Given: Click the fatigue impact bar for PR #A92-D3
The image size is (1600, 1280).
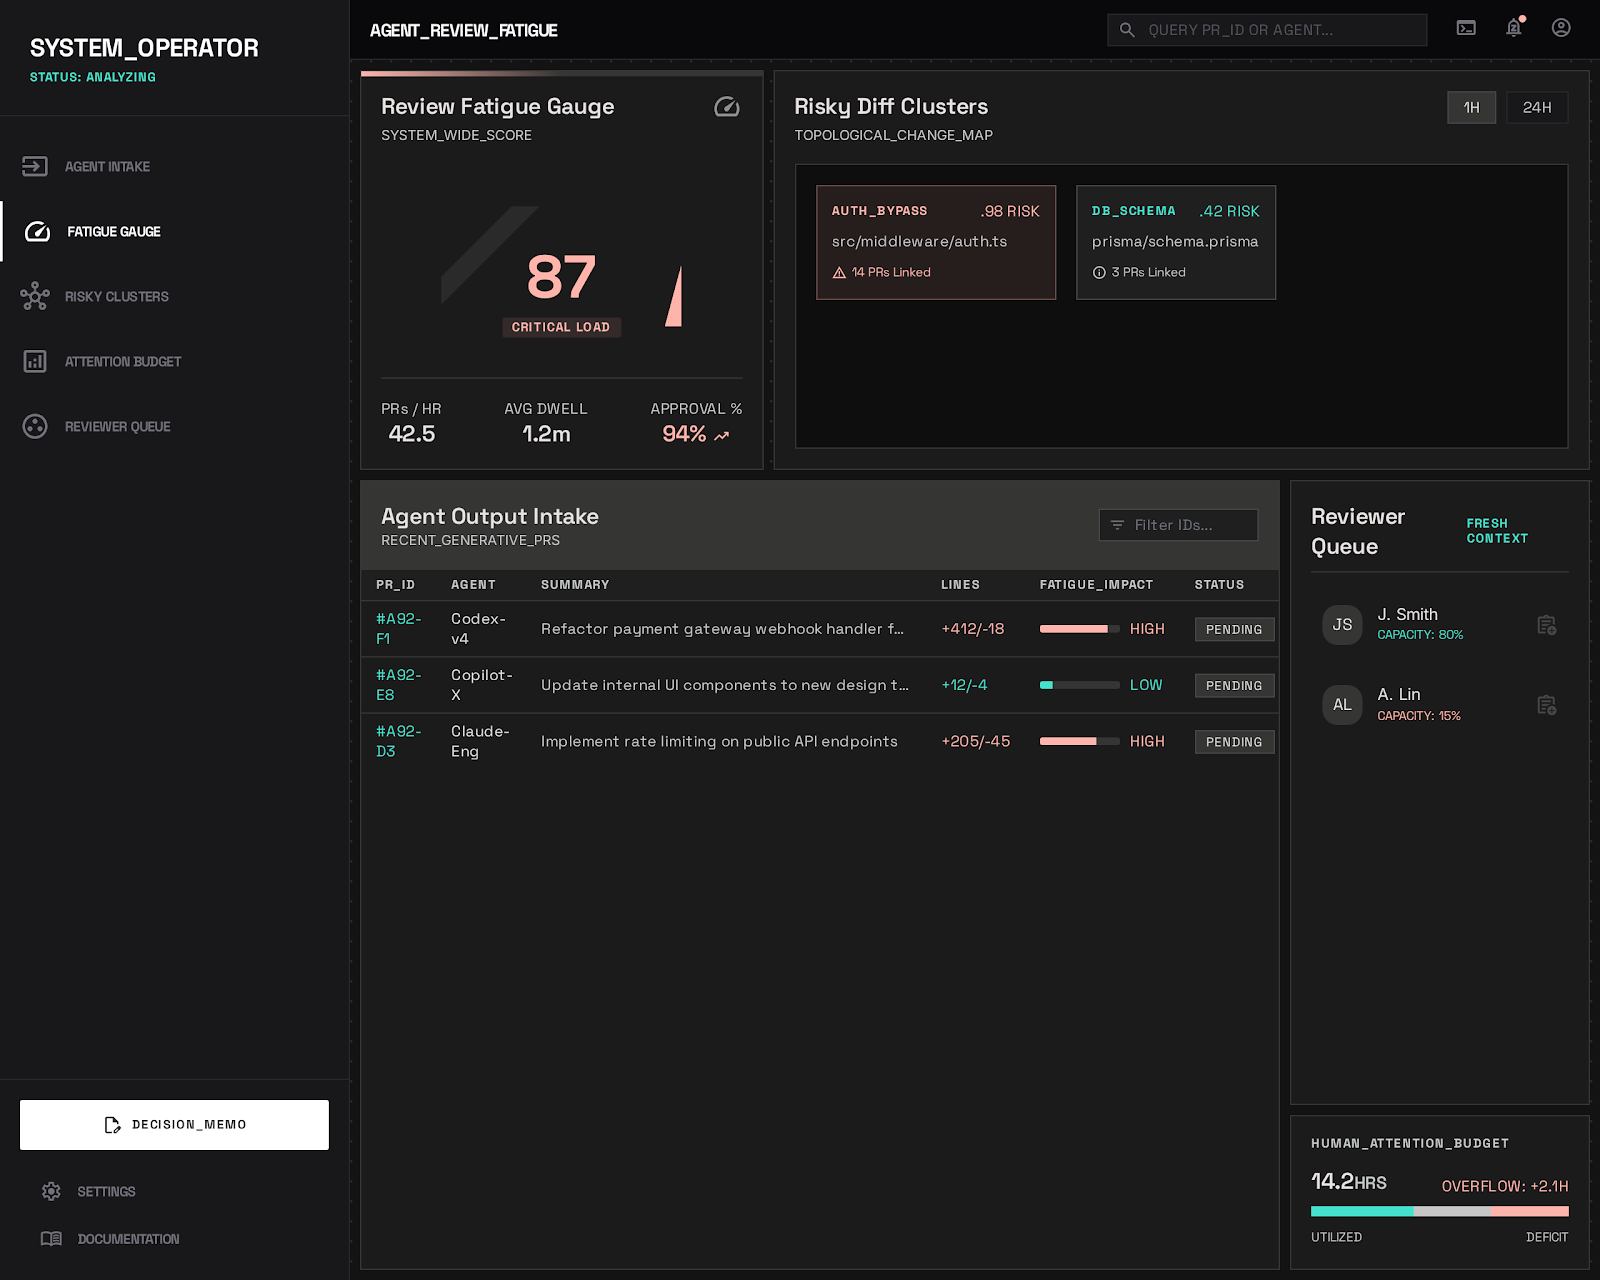Looking at the screenshot, I should [x=1078, y=741].
